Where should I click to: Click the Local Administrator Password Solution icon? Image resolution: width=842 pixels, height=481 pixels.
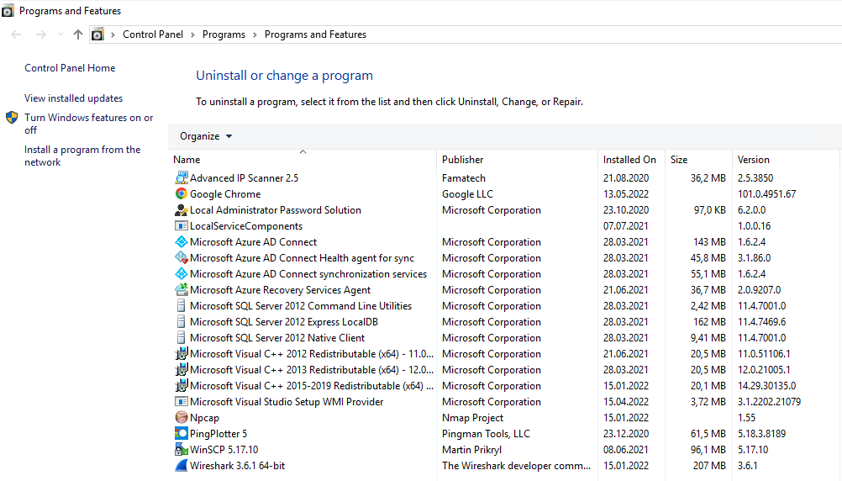point(182,210)
